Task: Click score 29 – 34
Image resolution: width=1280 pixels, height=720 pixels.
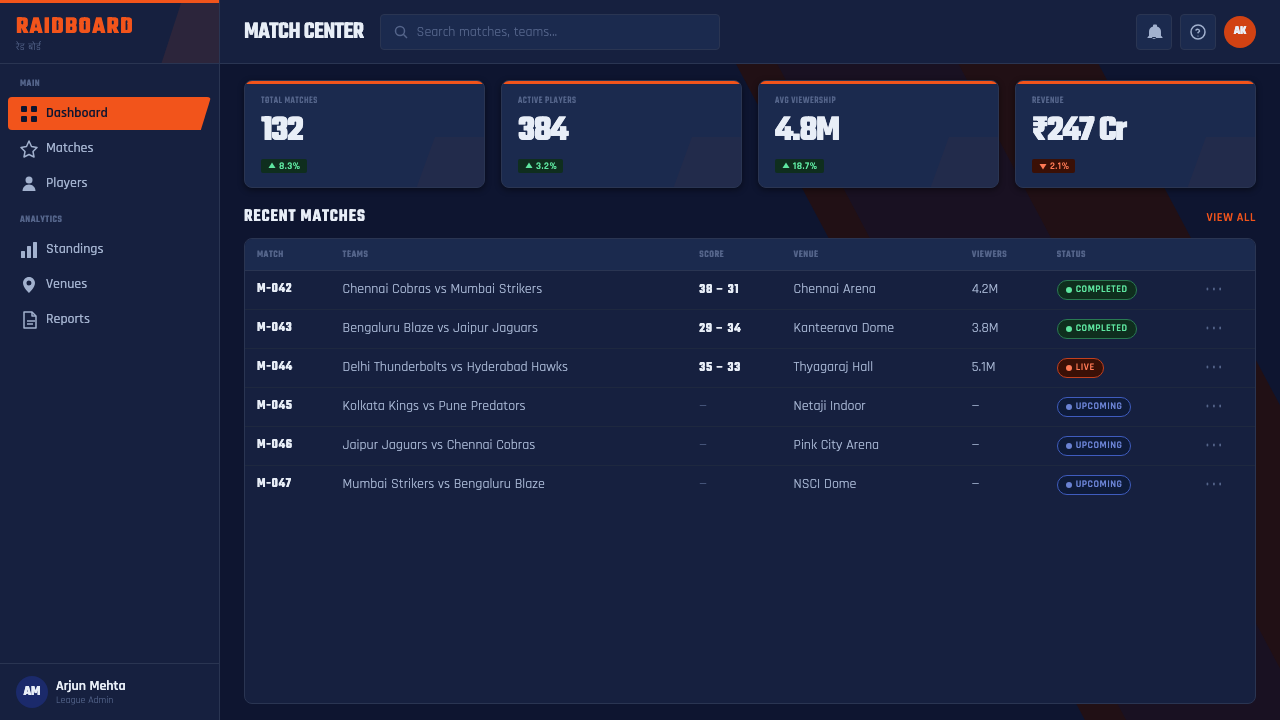Action: pos(720,328)
